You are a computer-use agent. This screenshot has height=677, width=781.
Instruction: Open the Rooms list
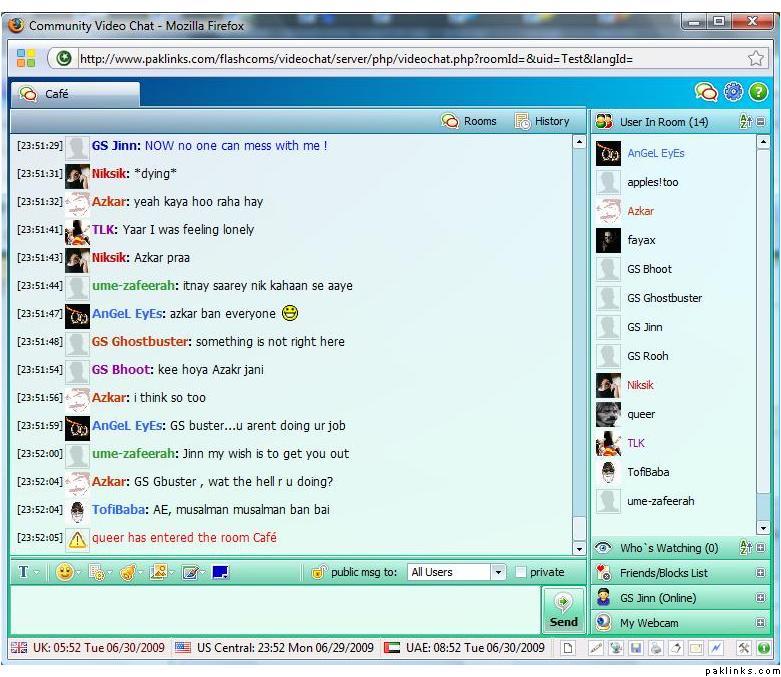click(469, 121)
